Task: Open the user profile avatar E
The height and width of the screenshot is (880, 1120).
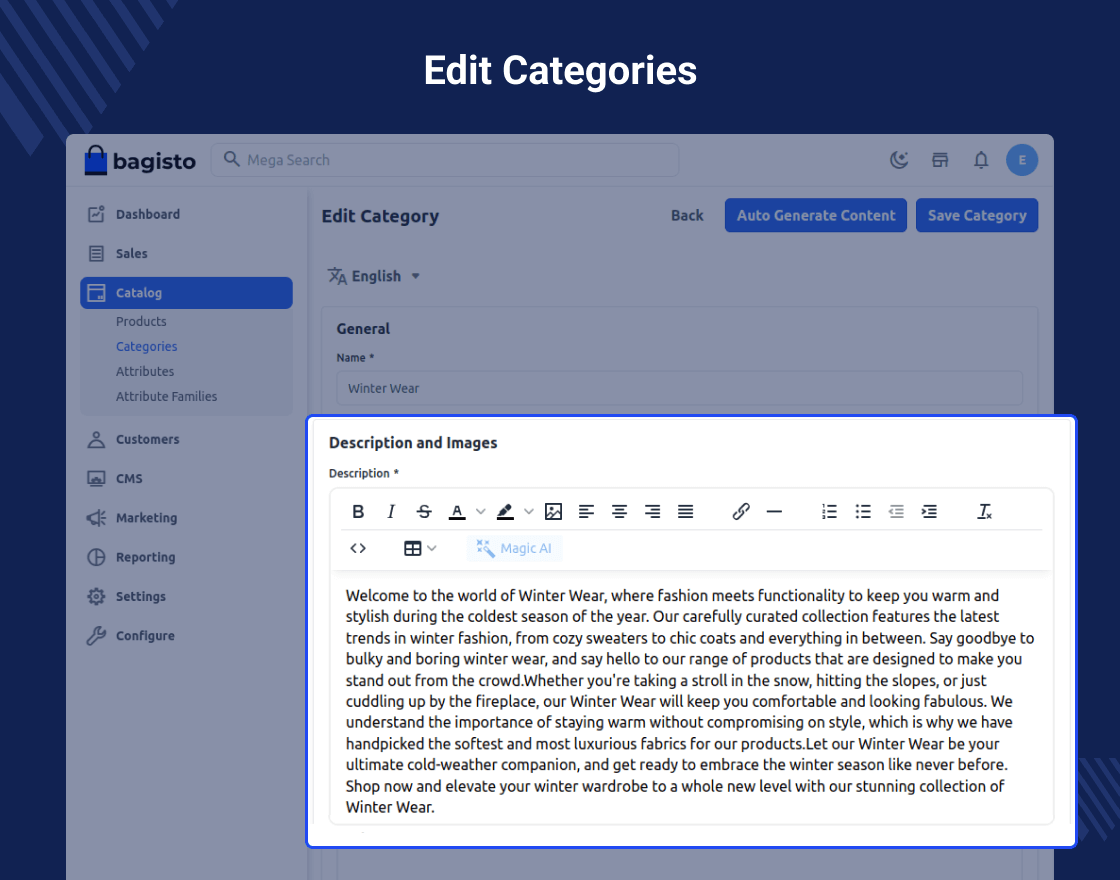Action: tap(1022, 160)
